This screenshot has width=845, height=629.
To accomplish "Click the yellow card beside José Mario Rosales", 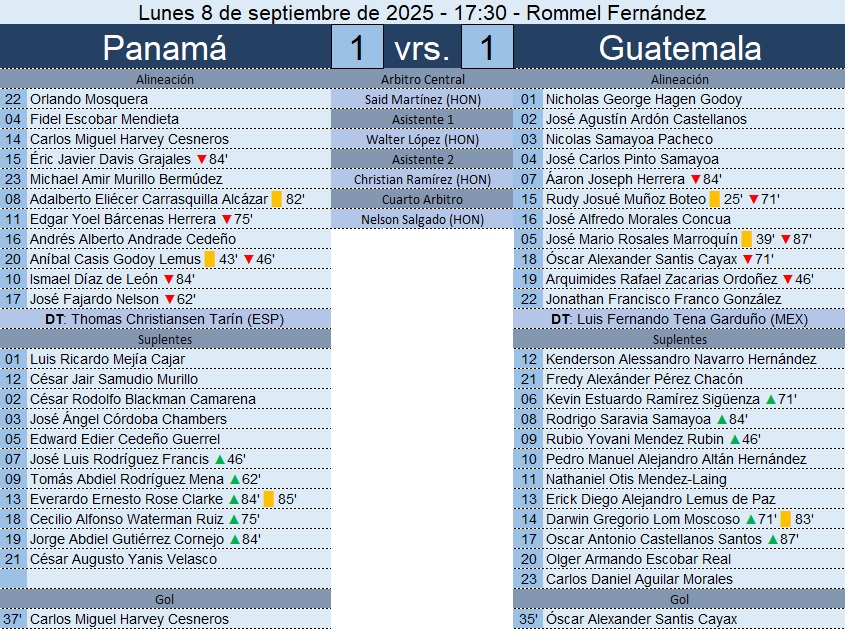I will click(x=746, y=239).
